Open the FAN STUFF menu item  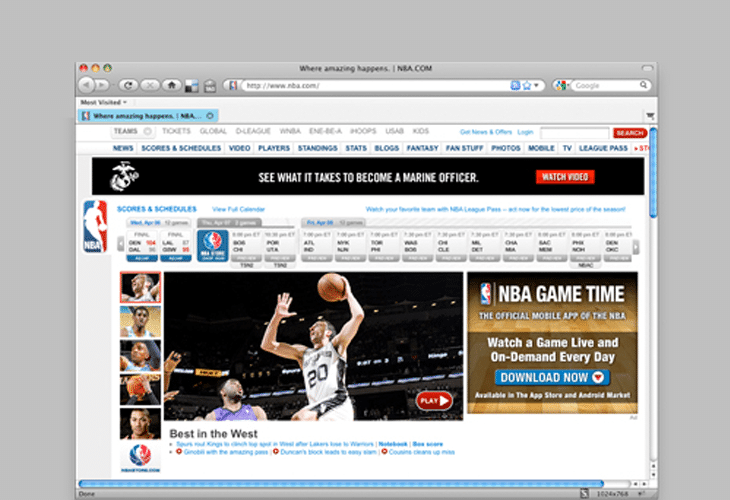(x=465, y=148)
